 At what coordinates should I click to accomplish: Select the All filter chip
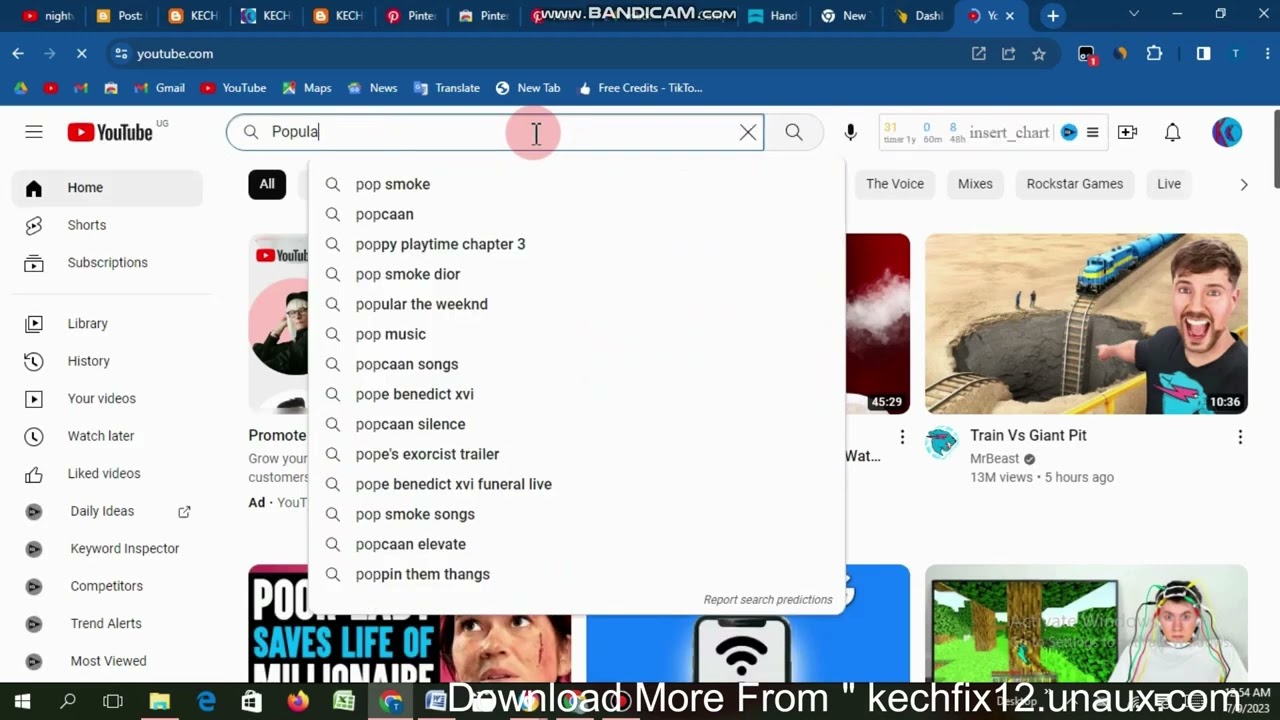point(267,184)
